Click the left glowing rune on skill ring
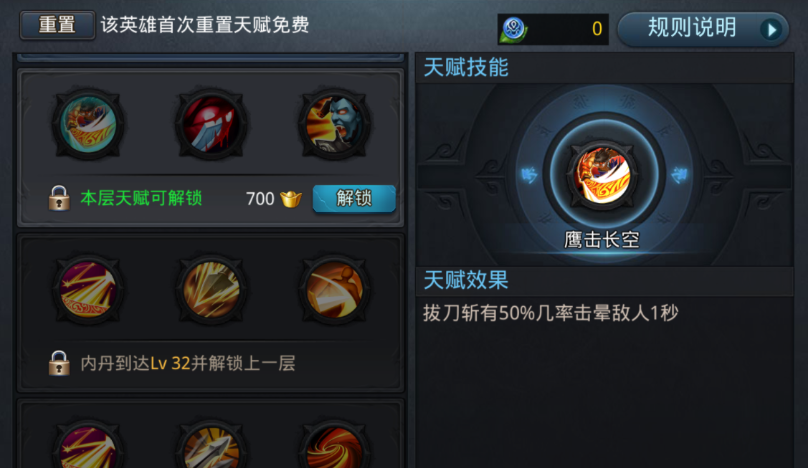The width and height of the screenshot is (808, 468). pos(529,175)
